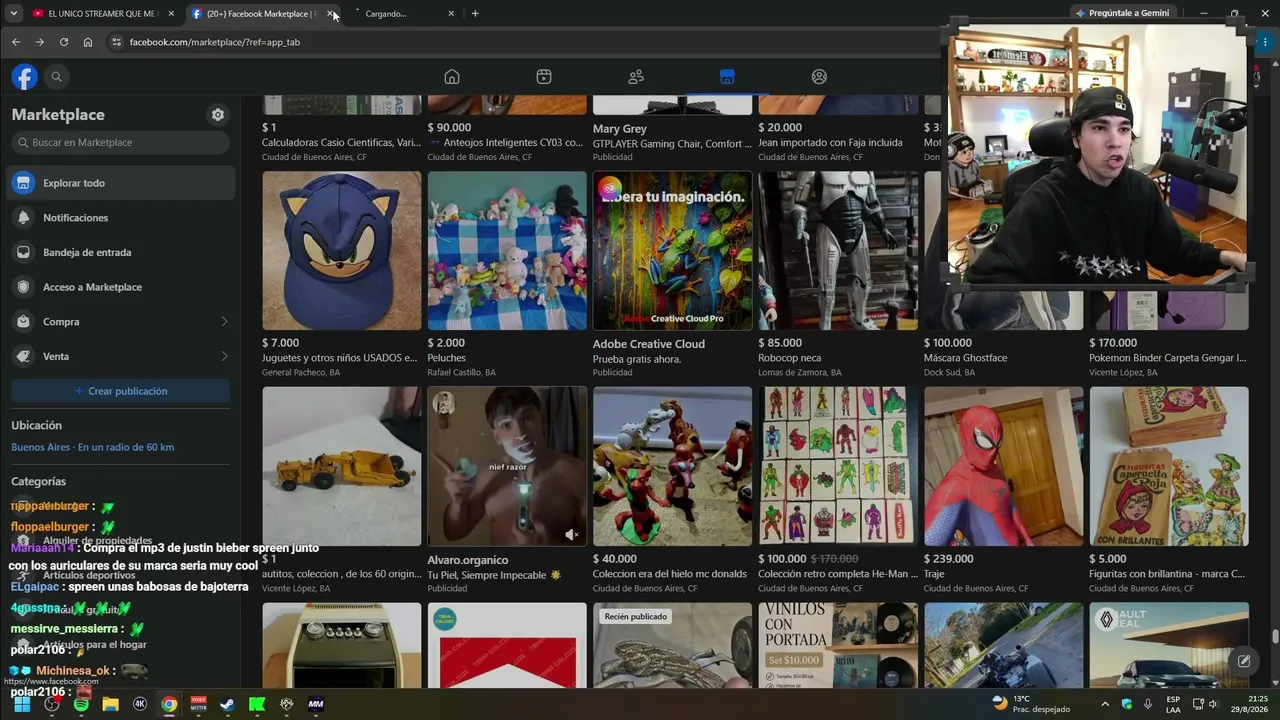Open the Windows Start menu

point(22,704)
